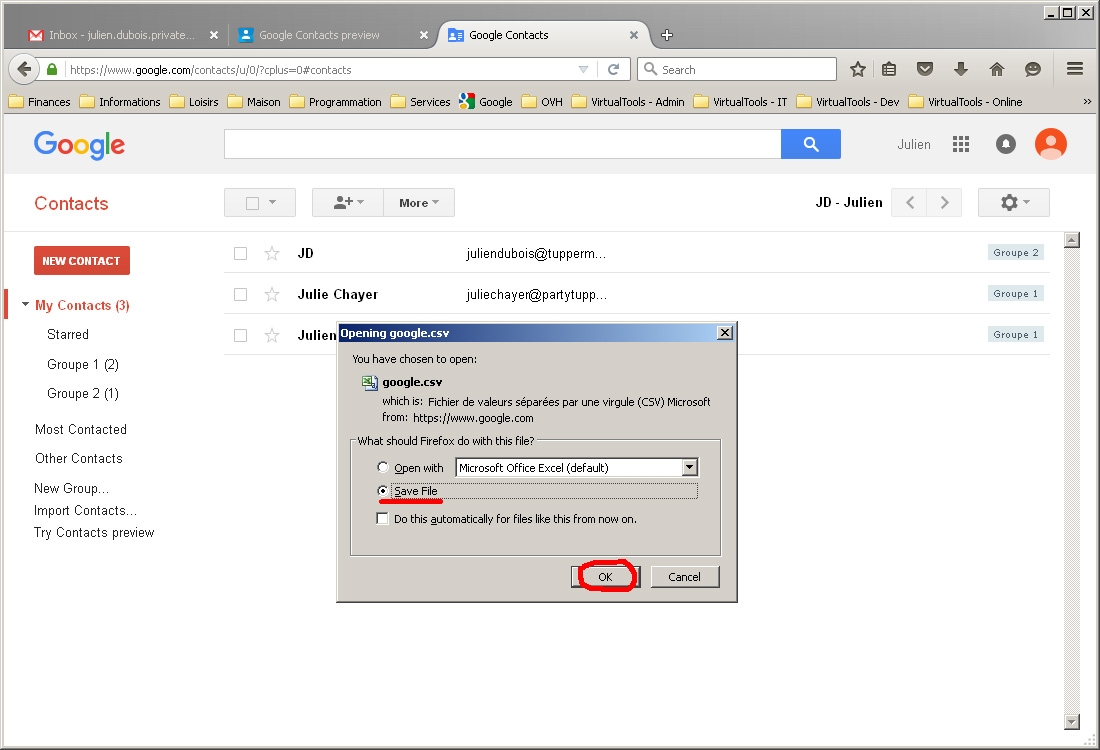This screenshot has height=750, width=1100.
Task: Open the Firefox hamburger menu
Action: click(1075, 69)
